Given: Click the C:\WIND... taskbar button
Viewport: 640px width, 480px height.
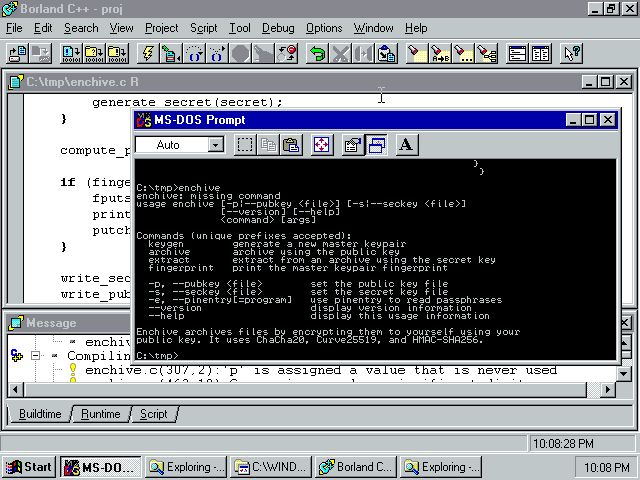Looking at the screenshot, I should coord(270,467).
